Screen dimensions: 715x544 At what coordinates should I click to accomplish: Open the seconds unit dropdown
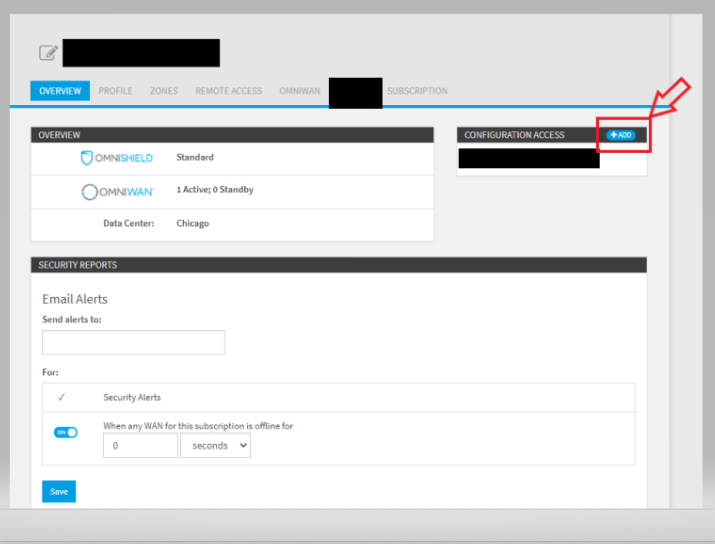215,446
